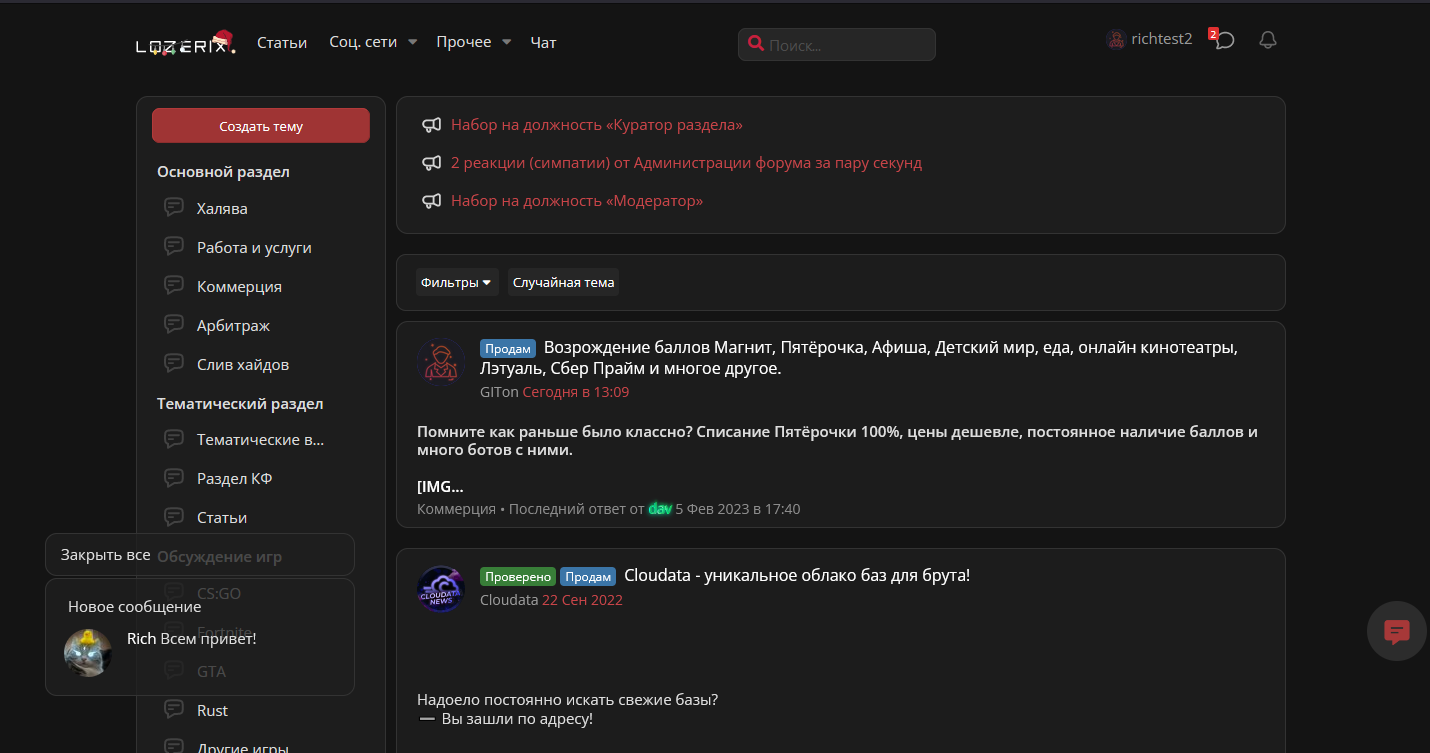Click the search magnifier icon
This screenshot has width=1430, height=753.
pyautogui.click(x=756, y=45)
